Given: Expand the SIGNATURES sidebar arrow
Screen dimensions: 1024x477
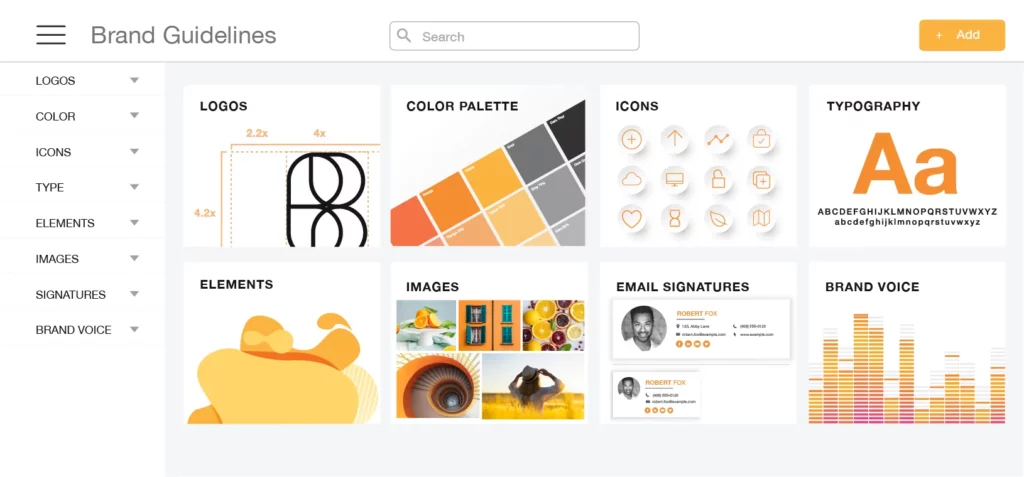Looking at the screenshot, I should click(x=135, y=294).
